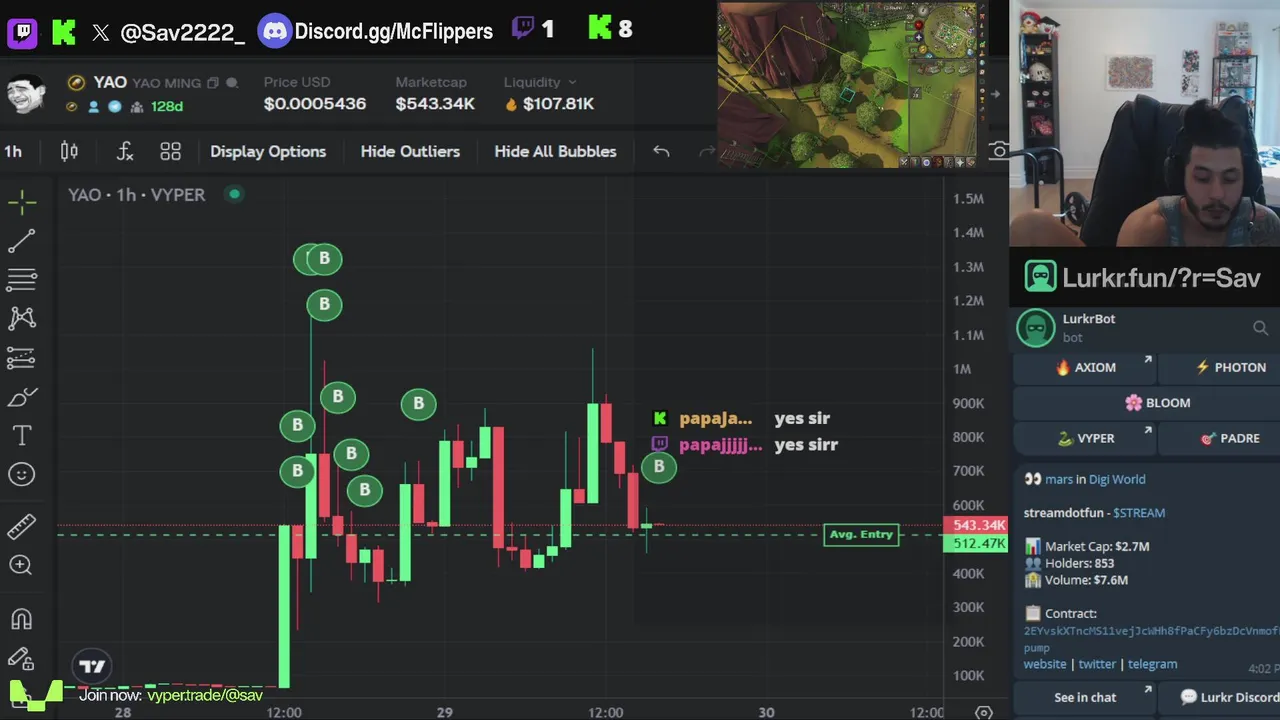Screen dimensions: 1280x720
Task: Open Lurkr Discord button
Action: click(x=1221, y=697)
